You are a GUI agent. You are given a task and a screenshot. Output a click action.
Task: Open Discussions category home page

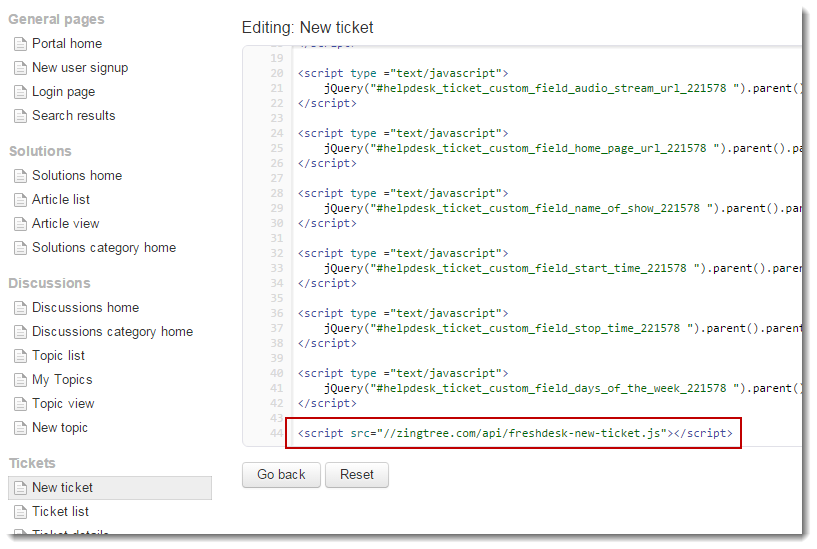[x=113, y=332]
